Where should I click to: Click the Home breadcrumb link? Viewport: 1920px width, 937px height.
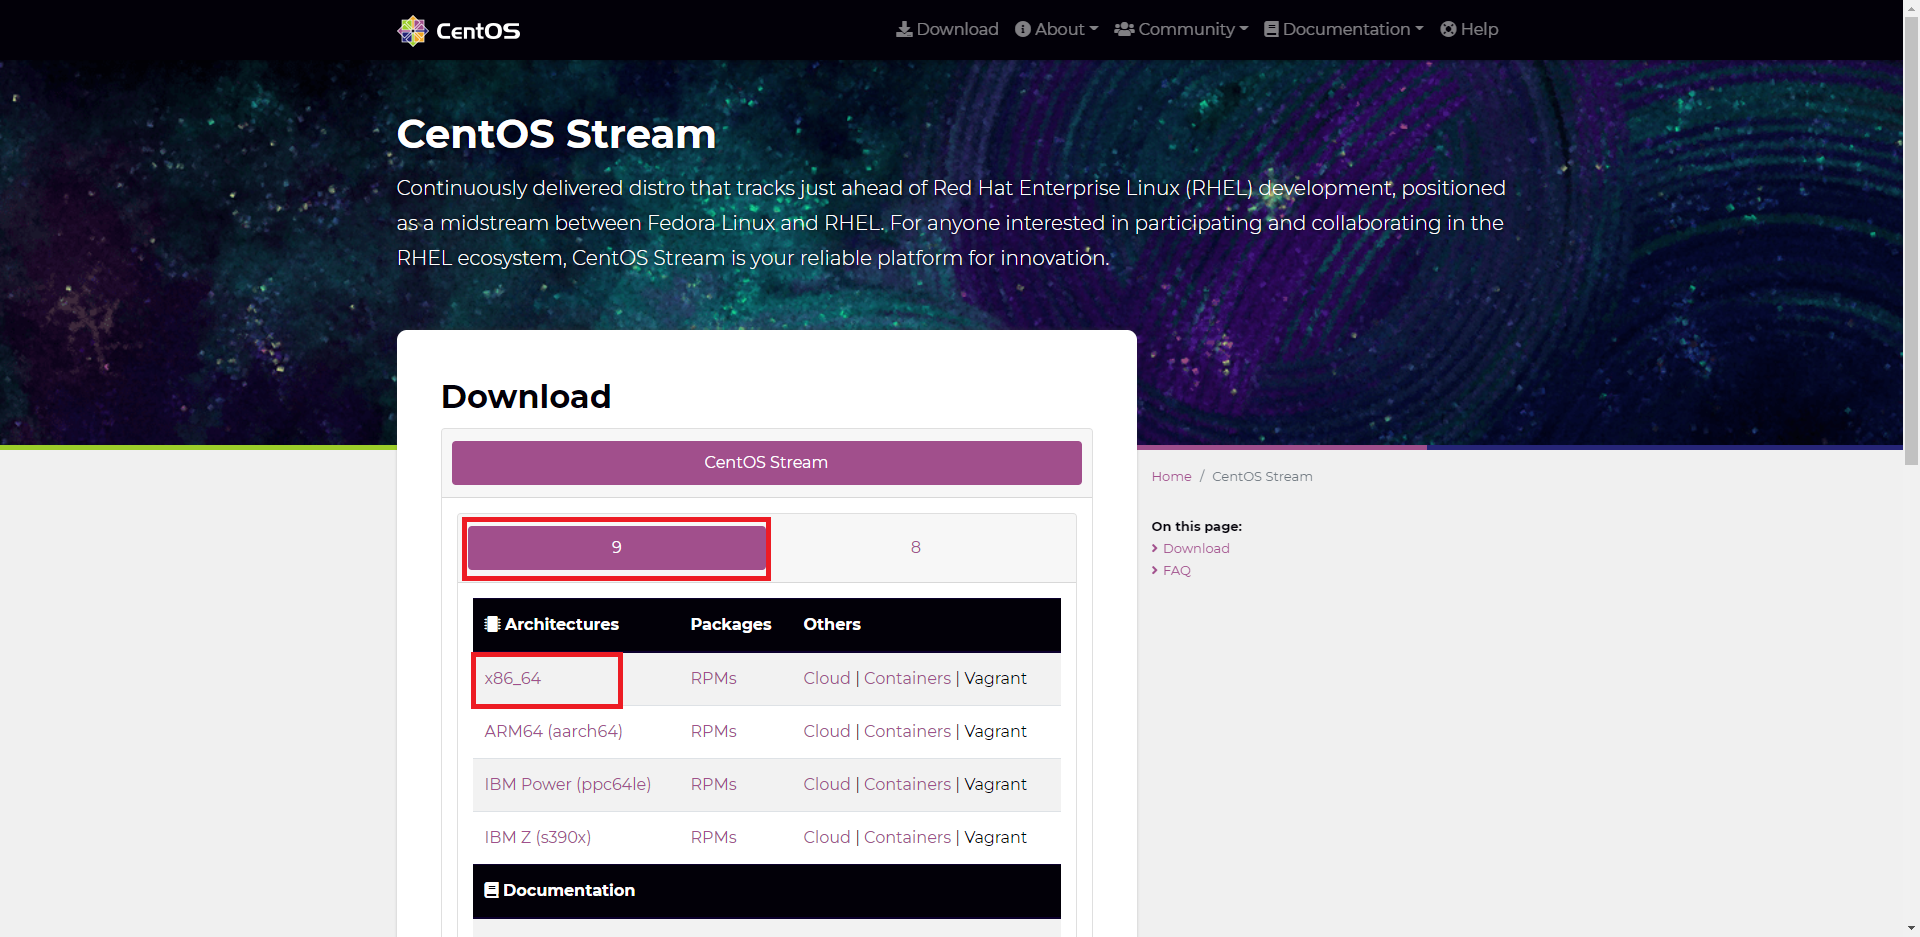tap(1171, 476)
